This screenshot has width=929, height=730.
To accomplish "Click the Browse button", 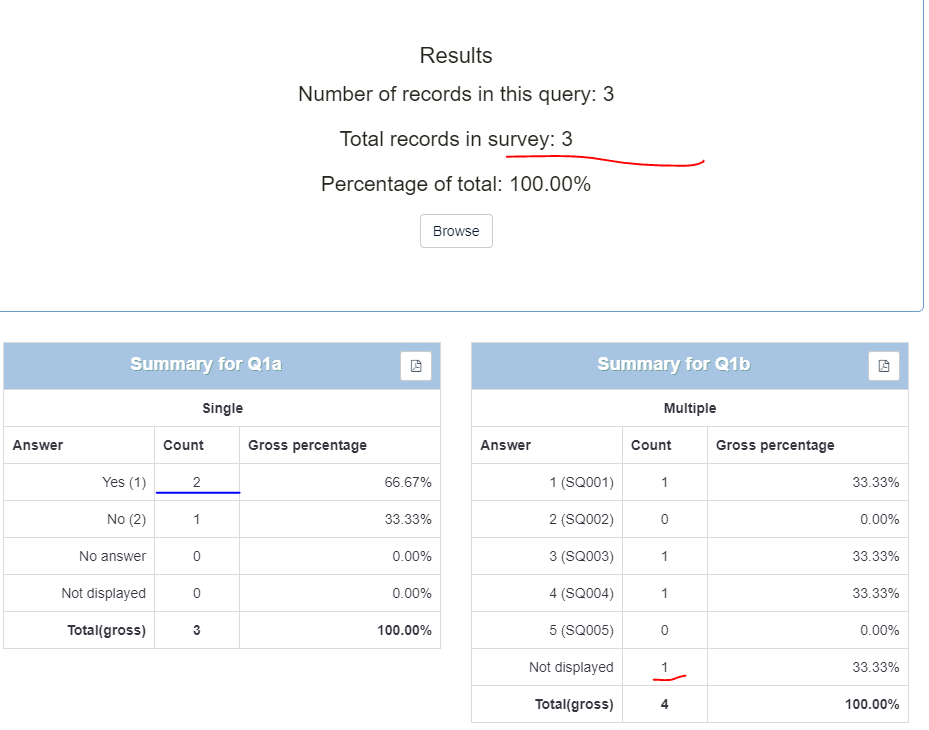I will (x=456, y=231).
